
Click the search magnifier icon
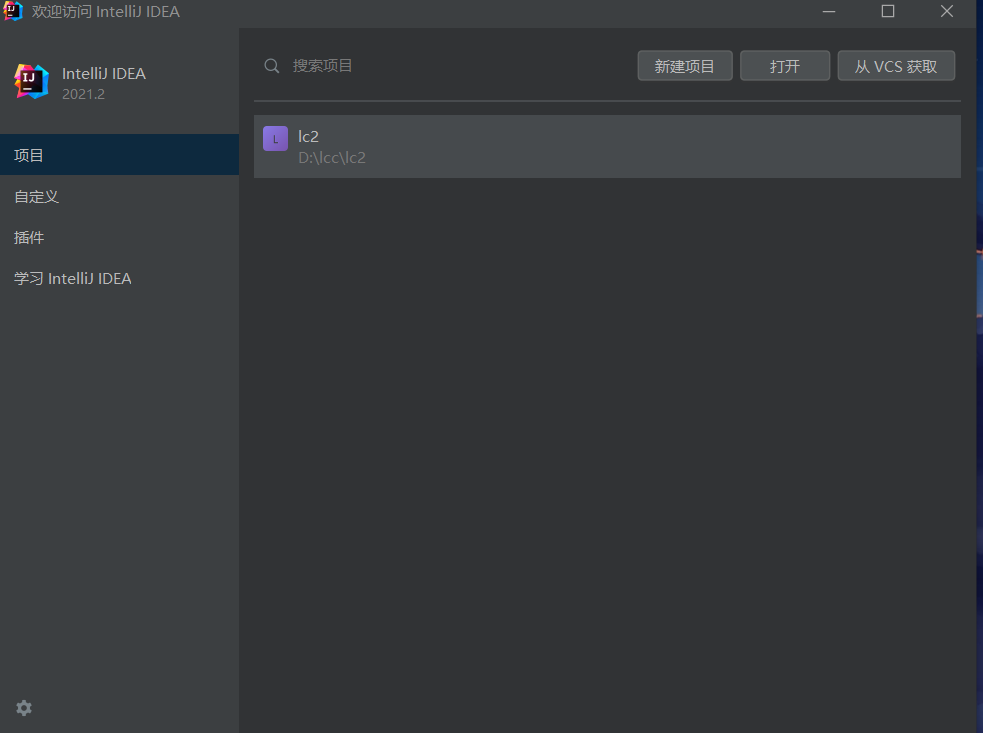[x=271, y=66]
